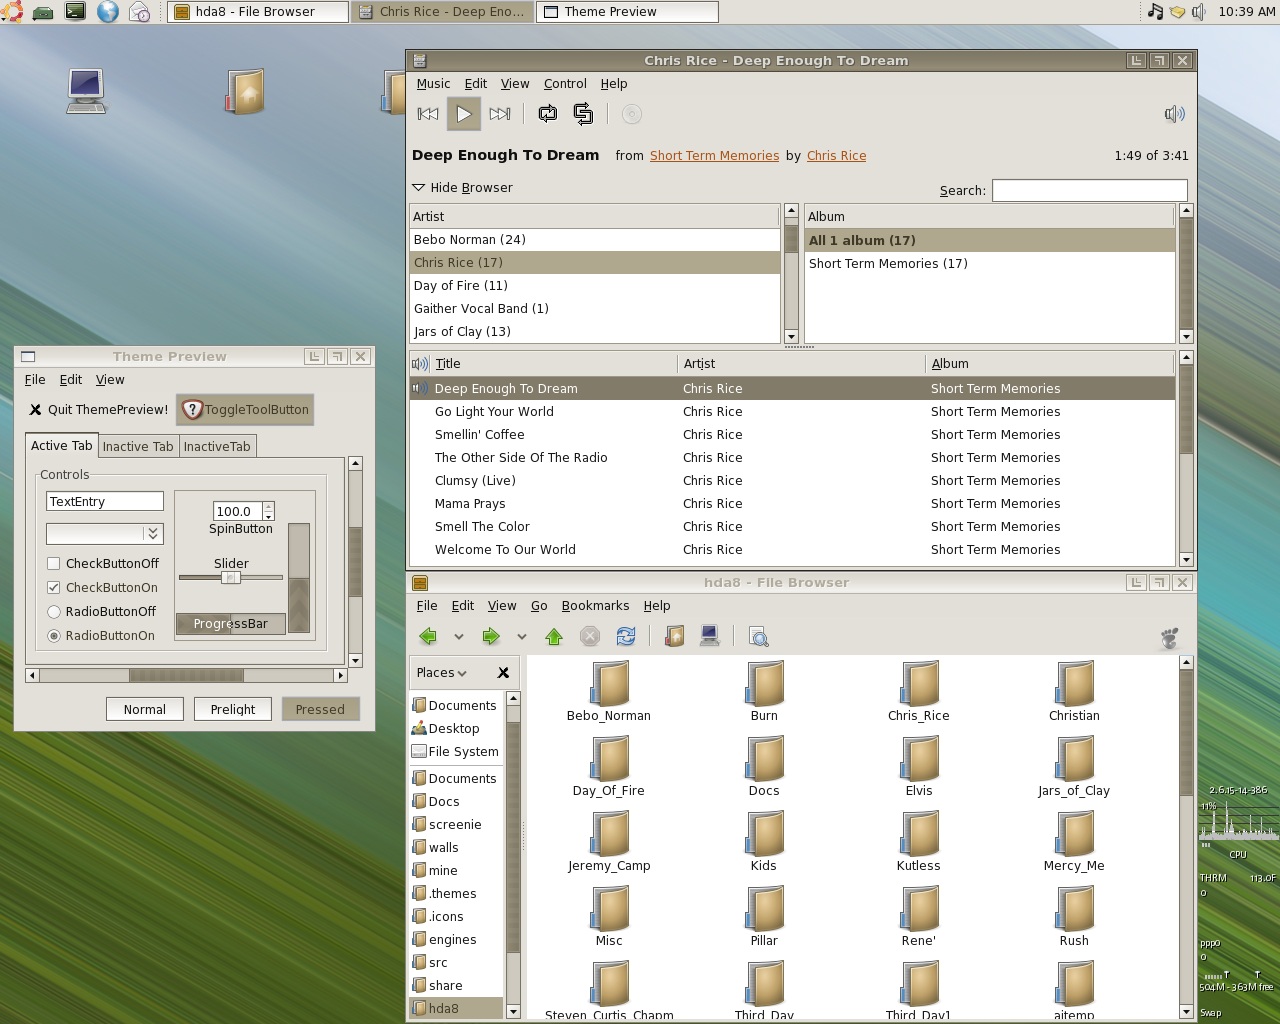
Task: Click the Home folder toolbar icon
Action: (x=674, y=636)
